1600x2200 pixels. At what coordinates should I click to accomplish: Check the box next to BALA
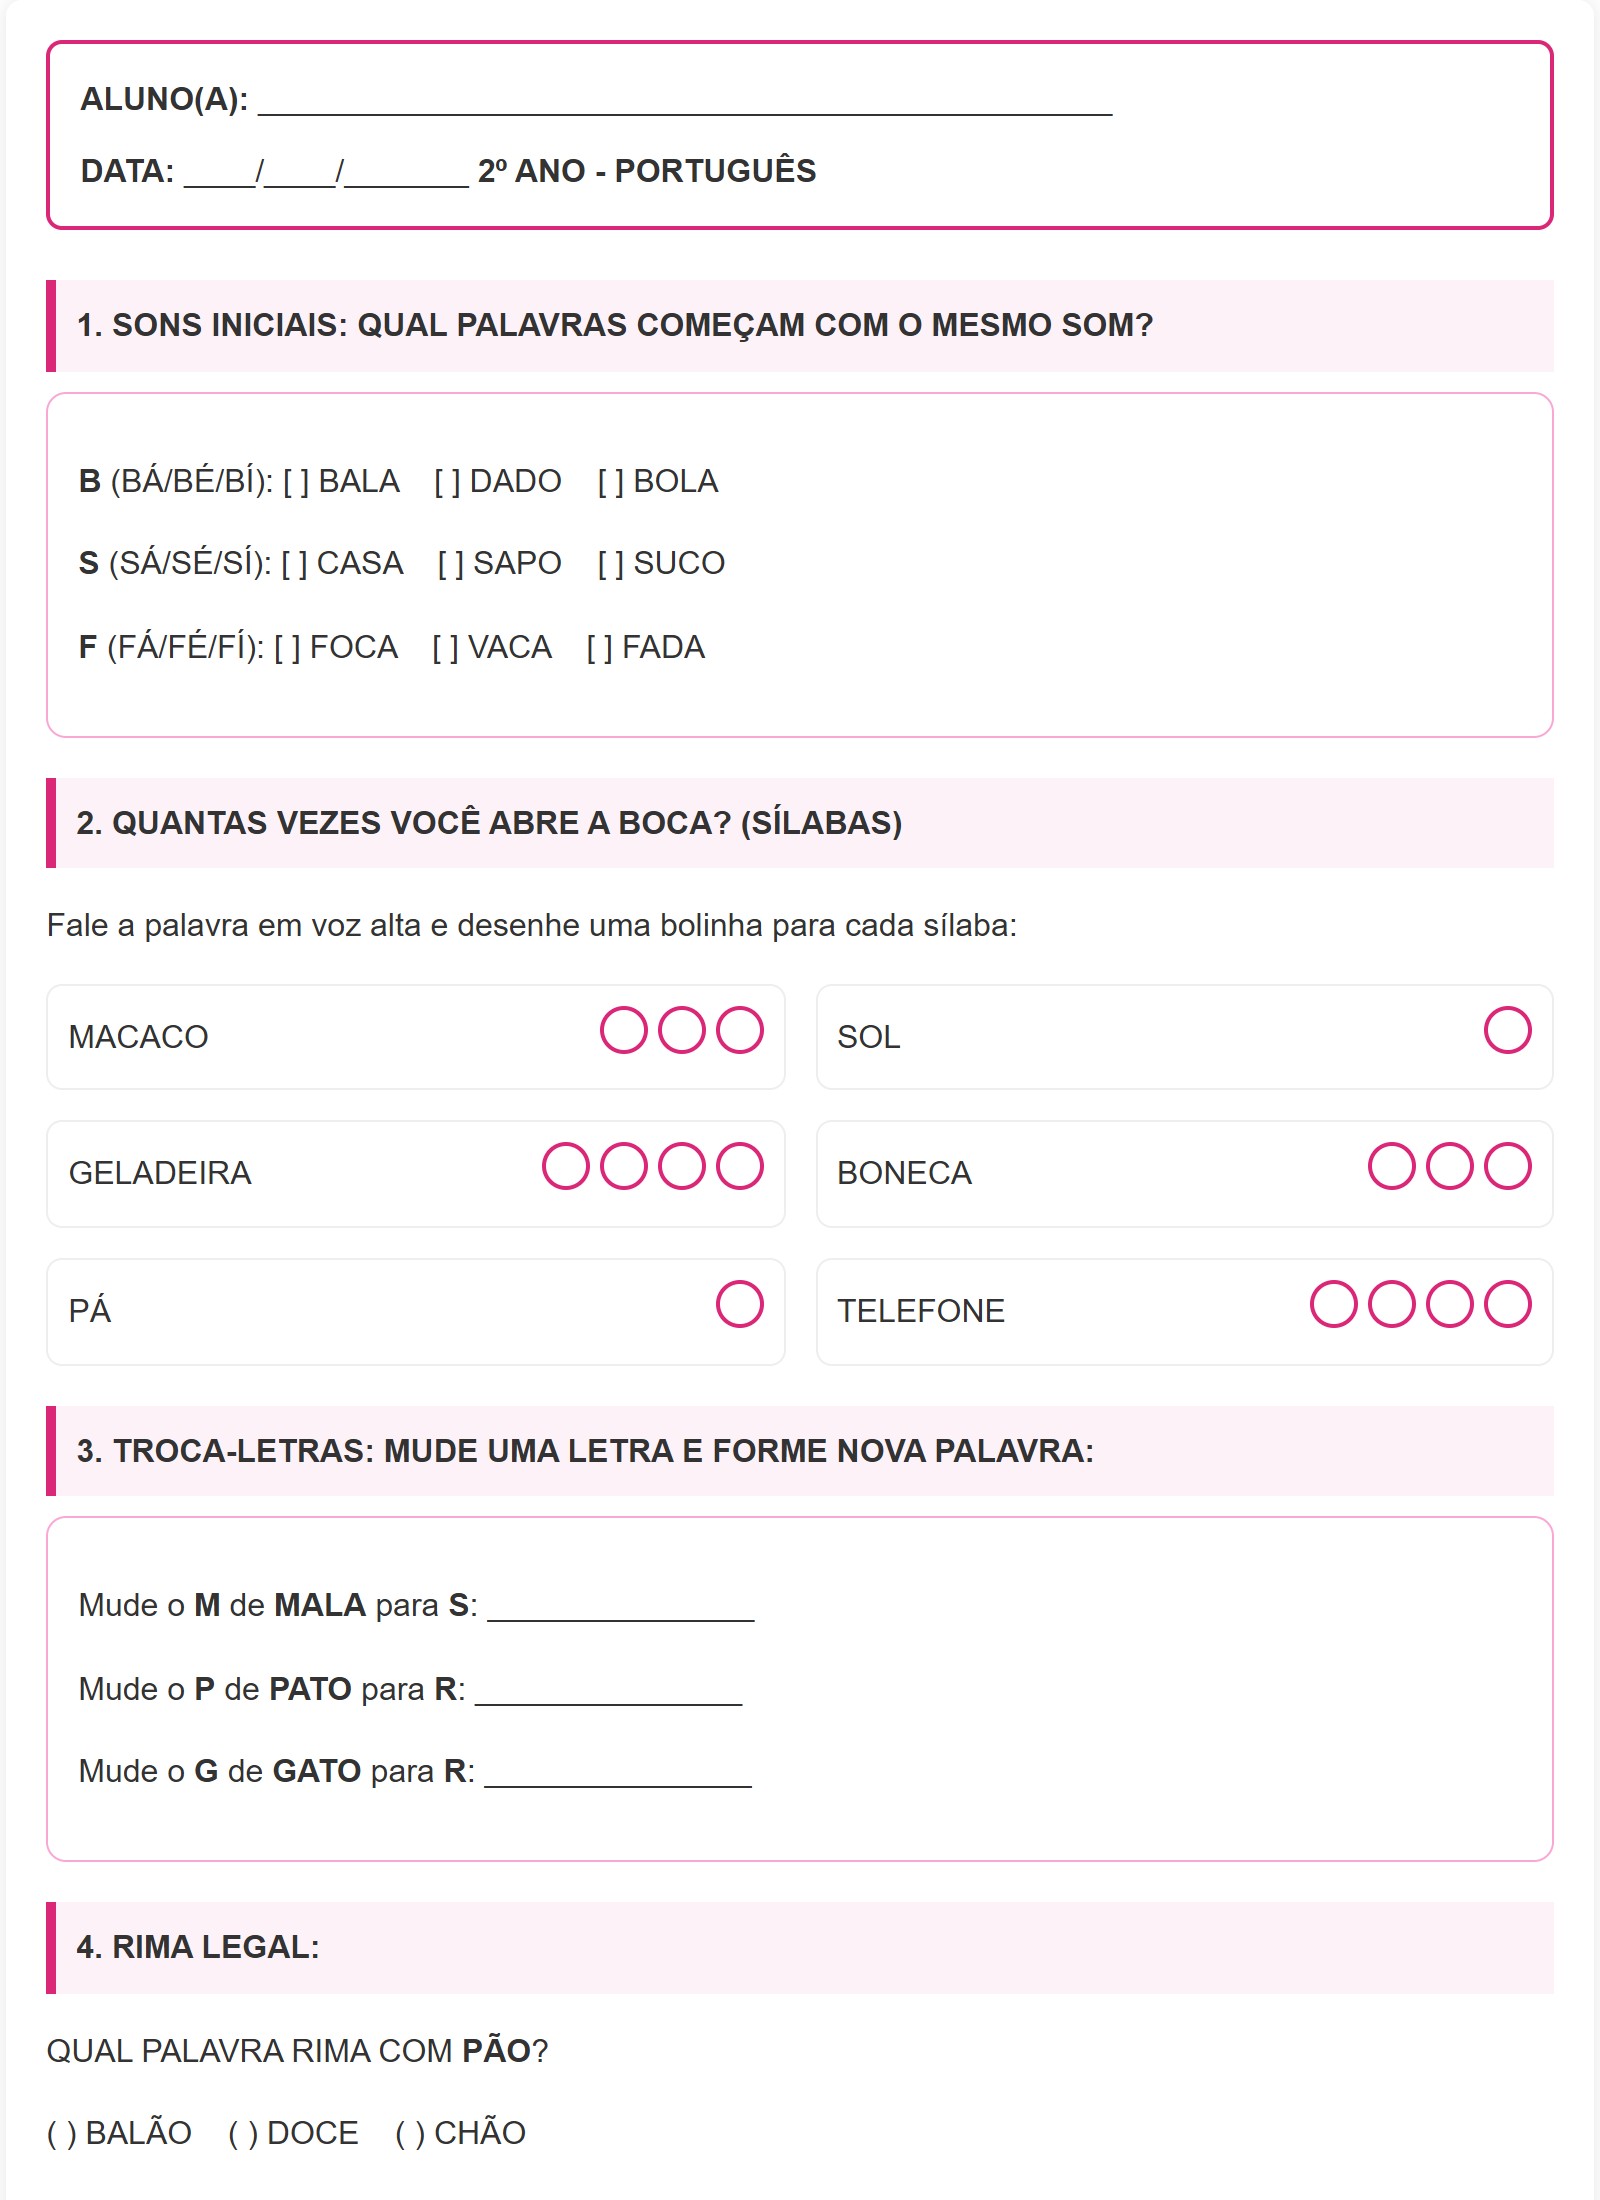296,482
